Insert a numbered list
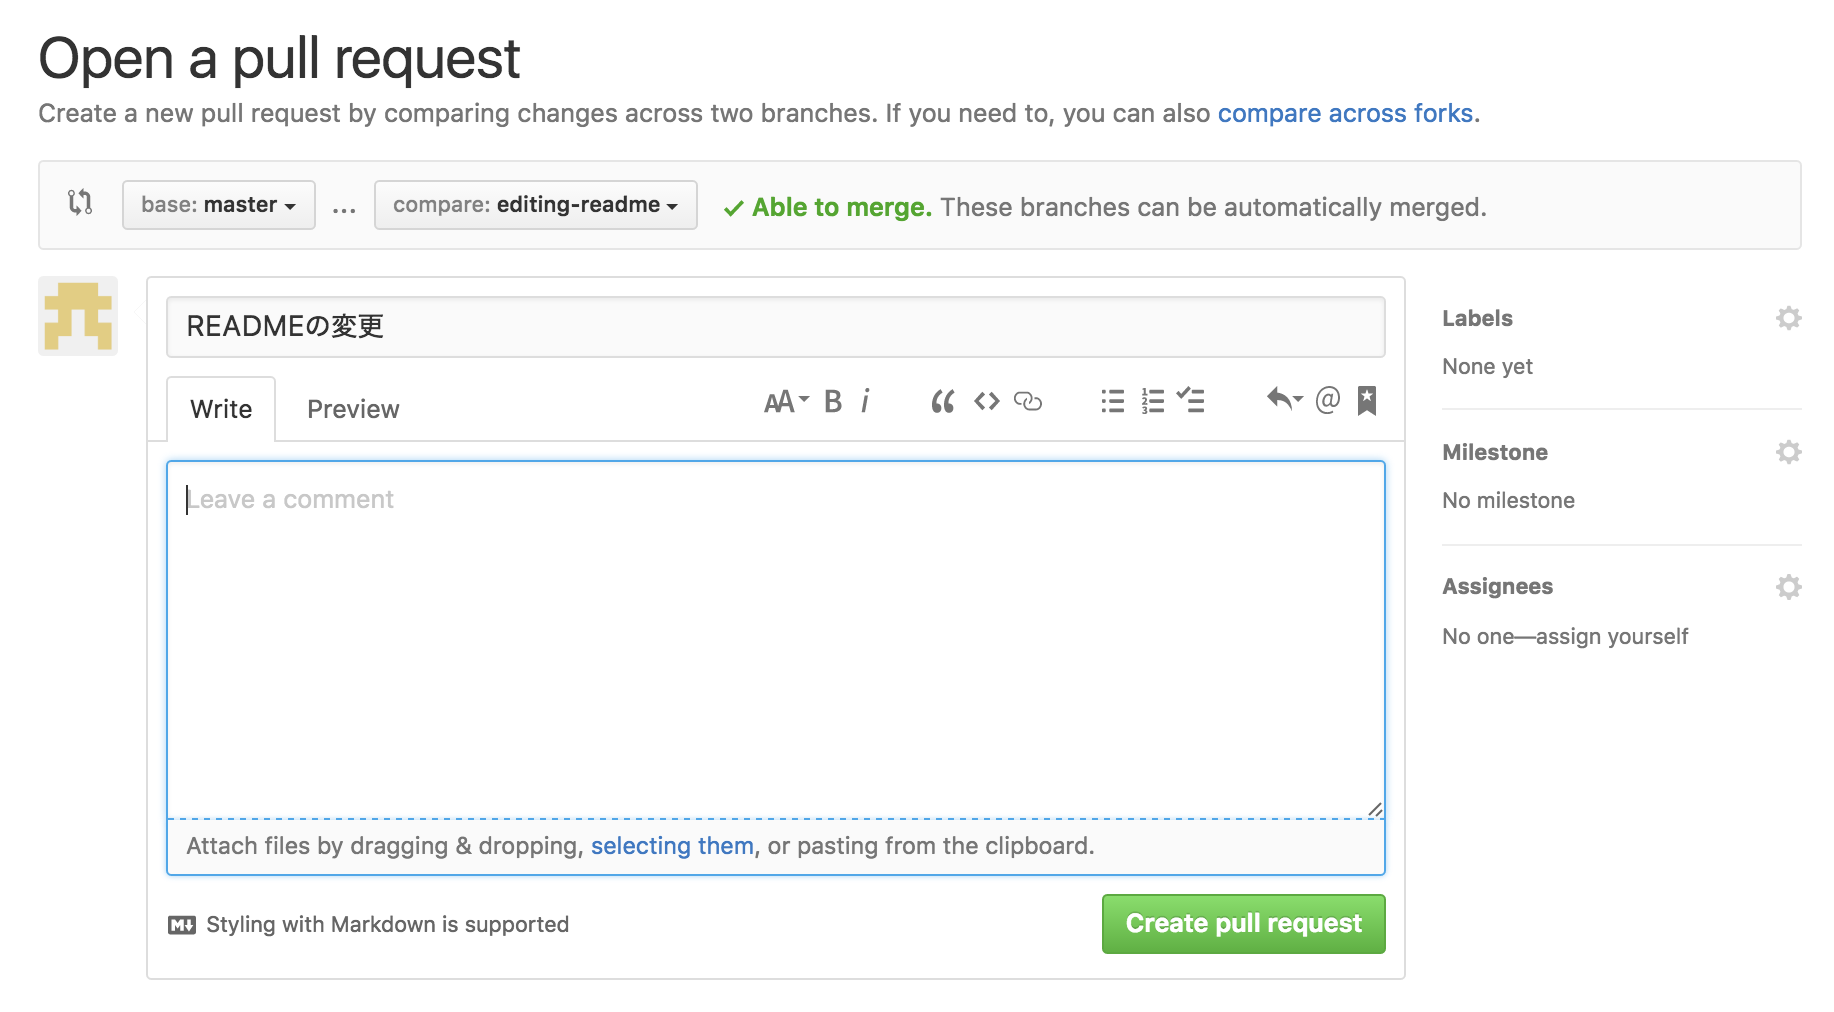 click(x=1153, y=402)
